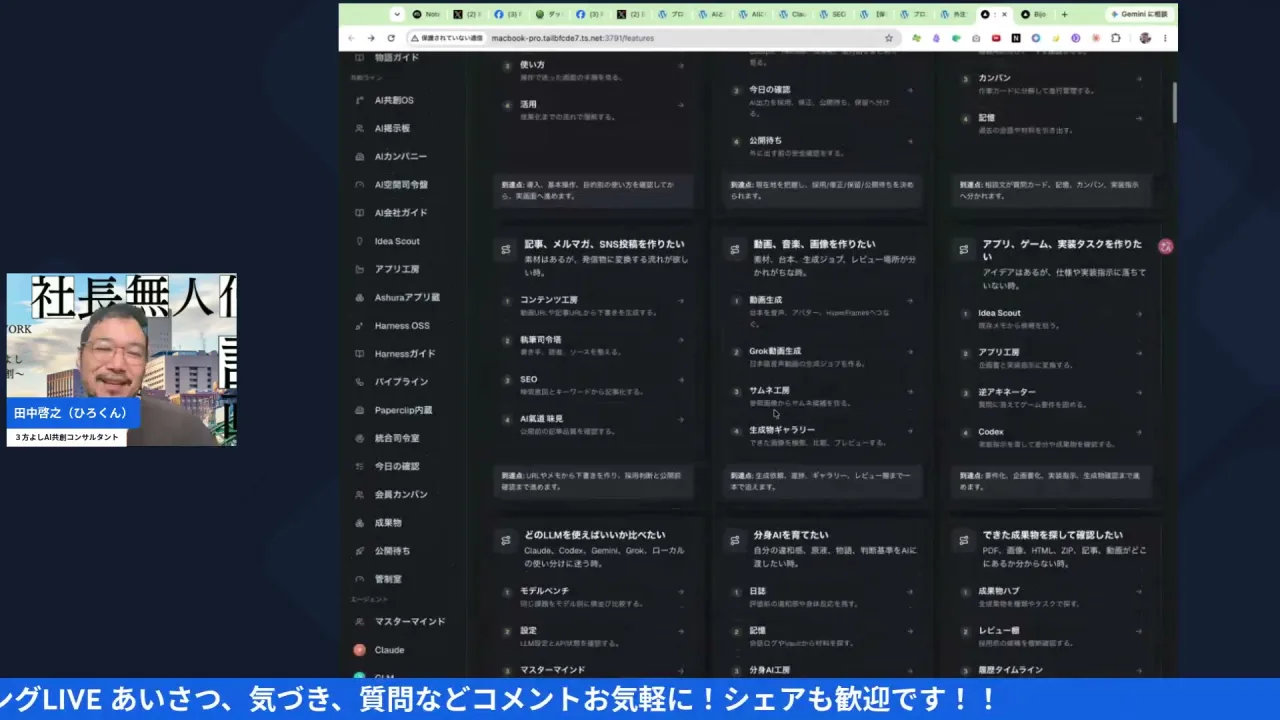
Task: Open 管制室 icon in sidebar
Action: (x=360, y=579)
